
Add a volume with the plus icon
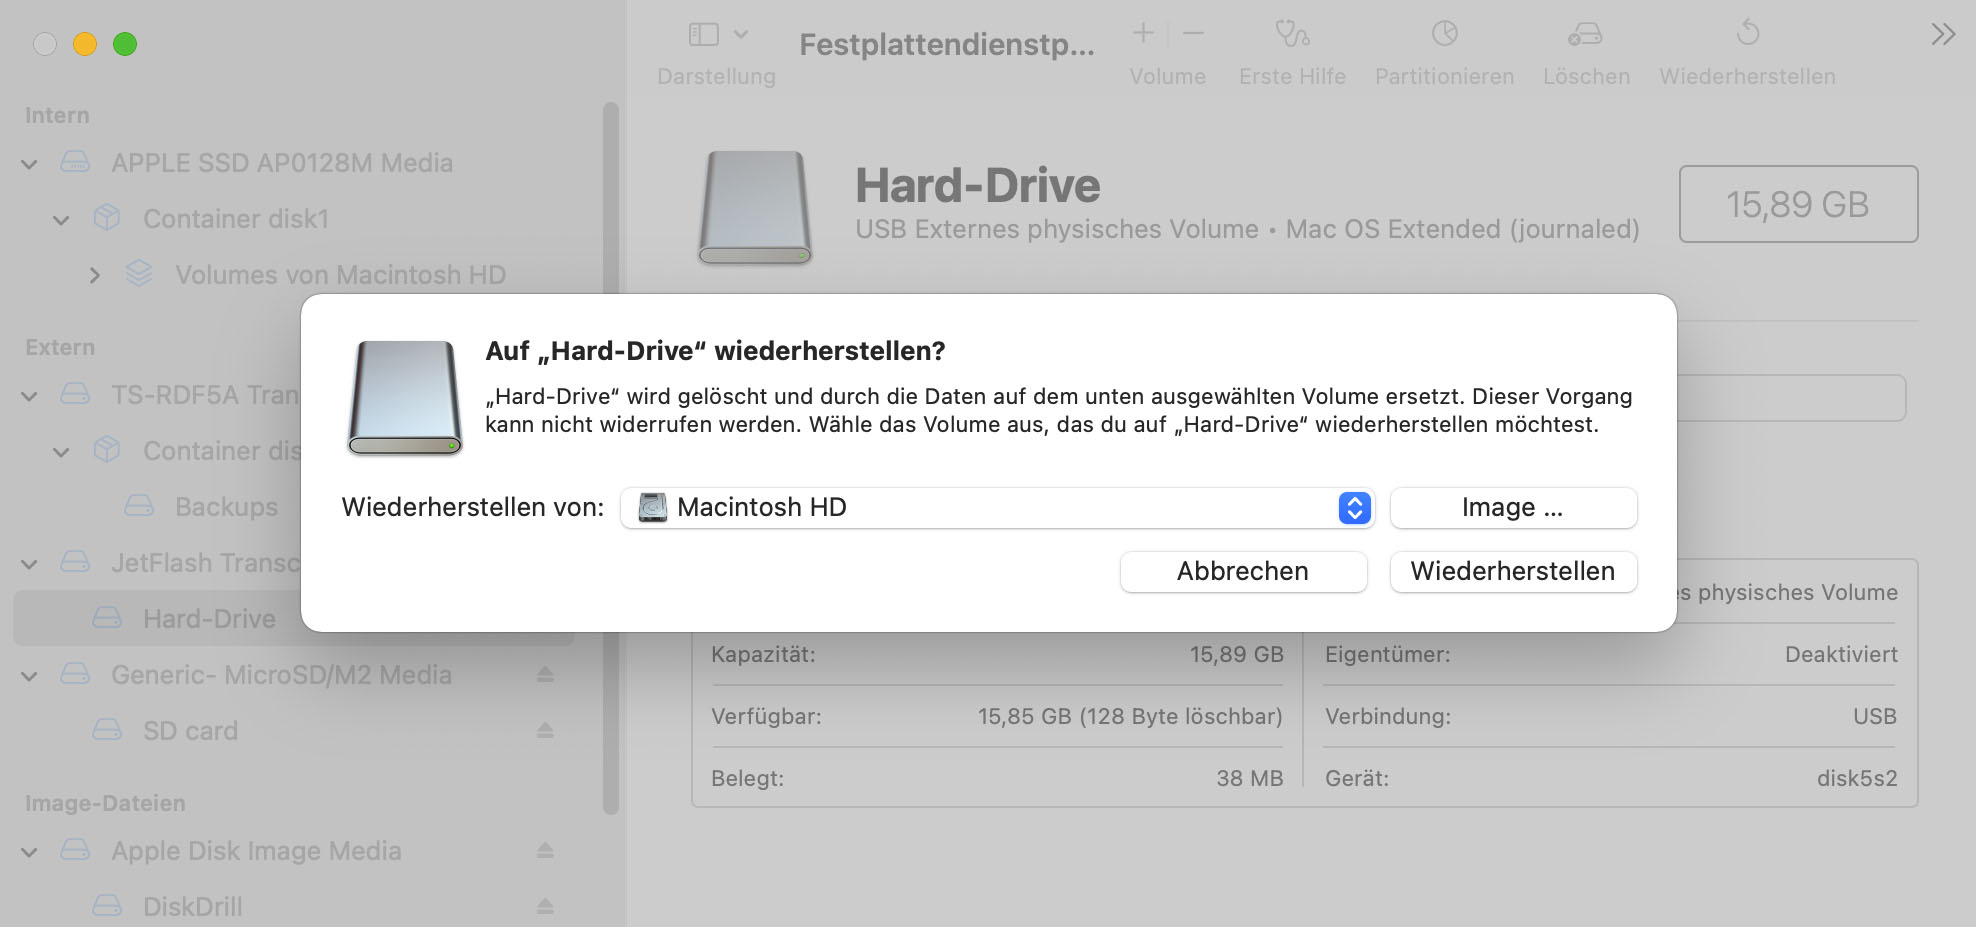[1143, 33]
